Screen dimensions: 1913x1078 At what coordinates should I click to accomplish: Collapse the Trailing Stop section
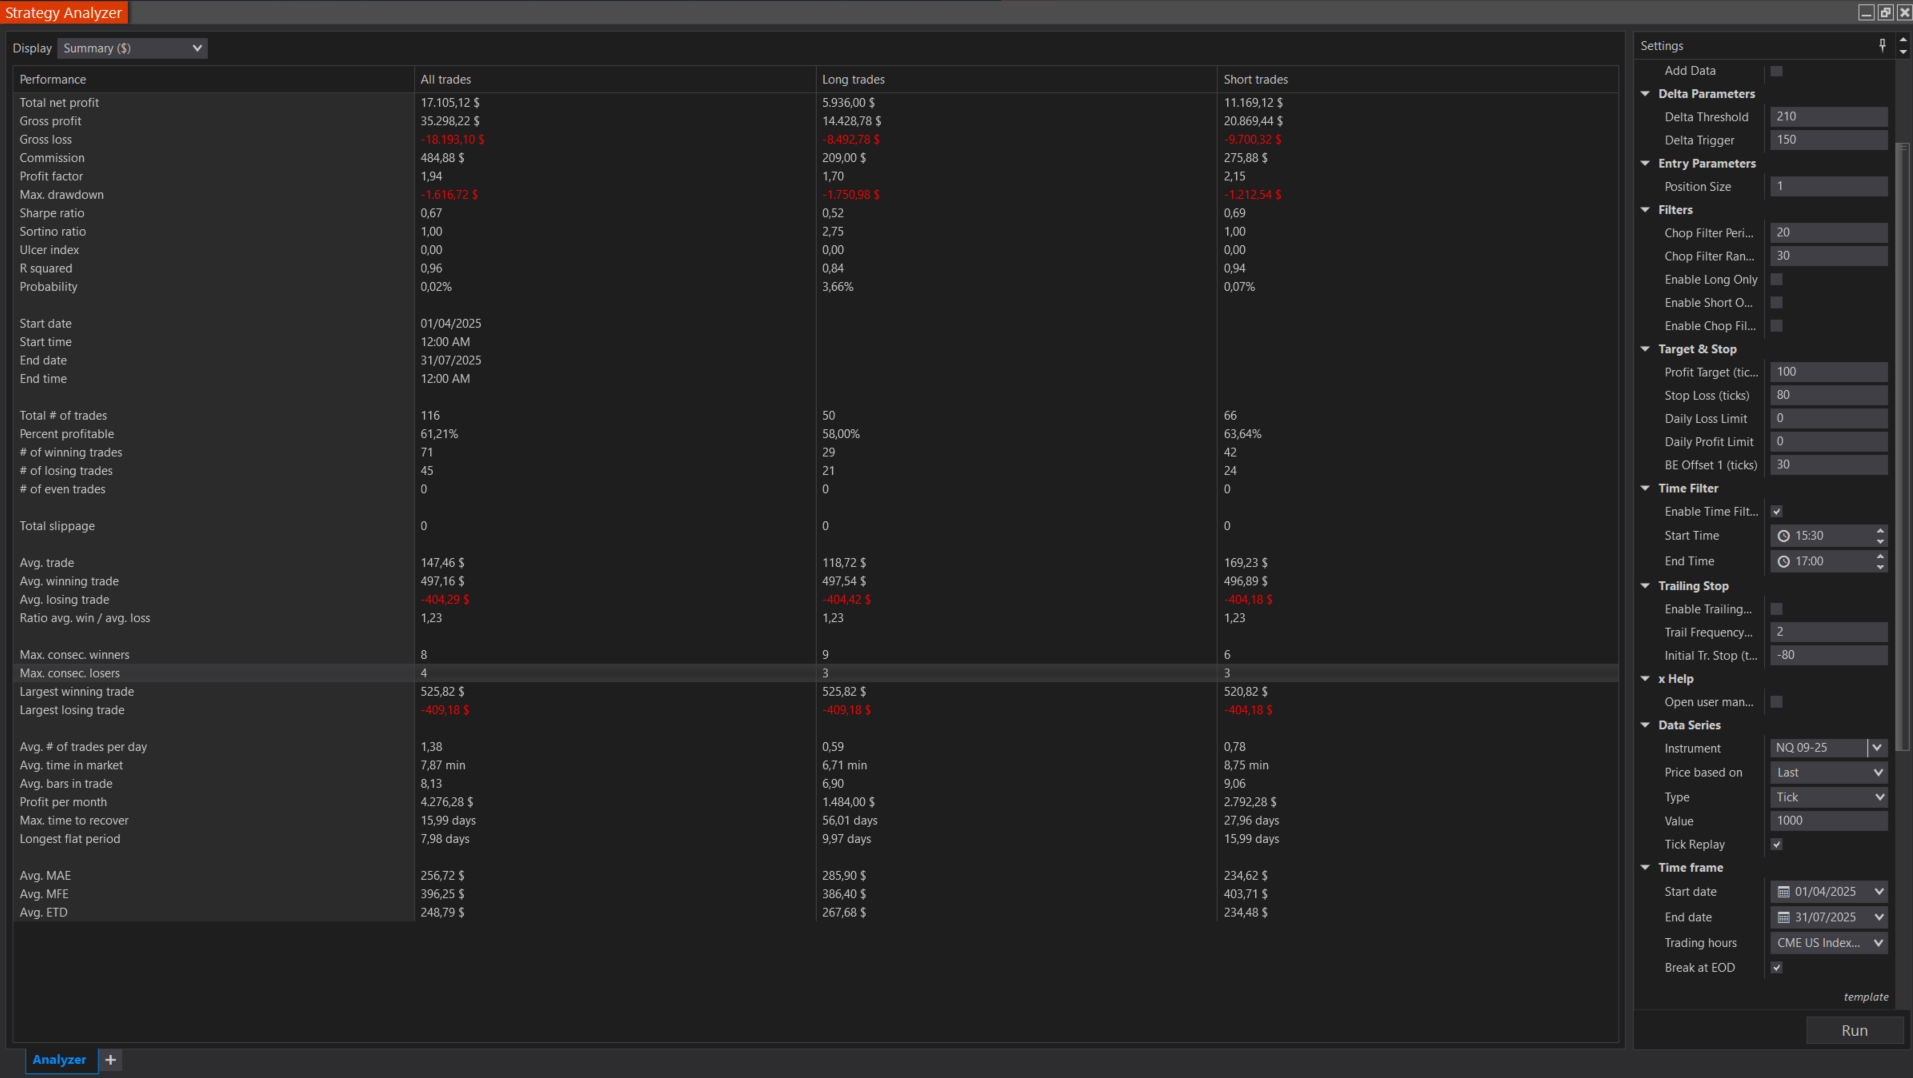(x=1645, y=586)
